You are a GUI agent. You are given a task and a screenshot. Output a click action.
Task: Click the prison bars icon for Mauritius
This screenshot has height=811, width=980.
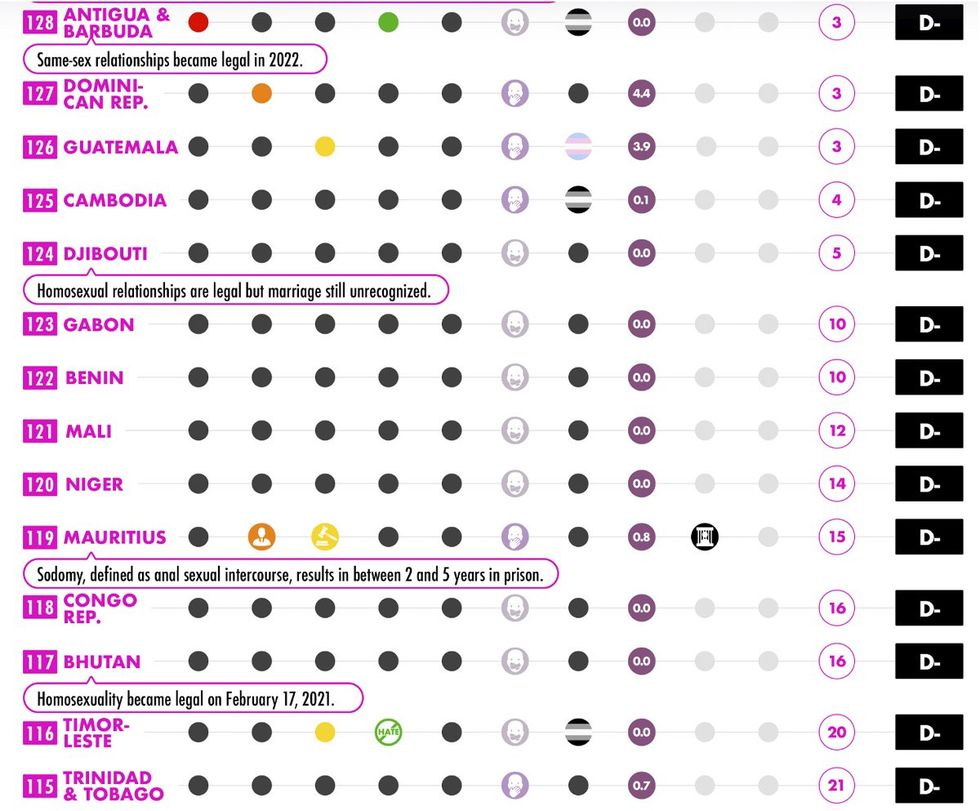[x=705, y=537]
